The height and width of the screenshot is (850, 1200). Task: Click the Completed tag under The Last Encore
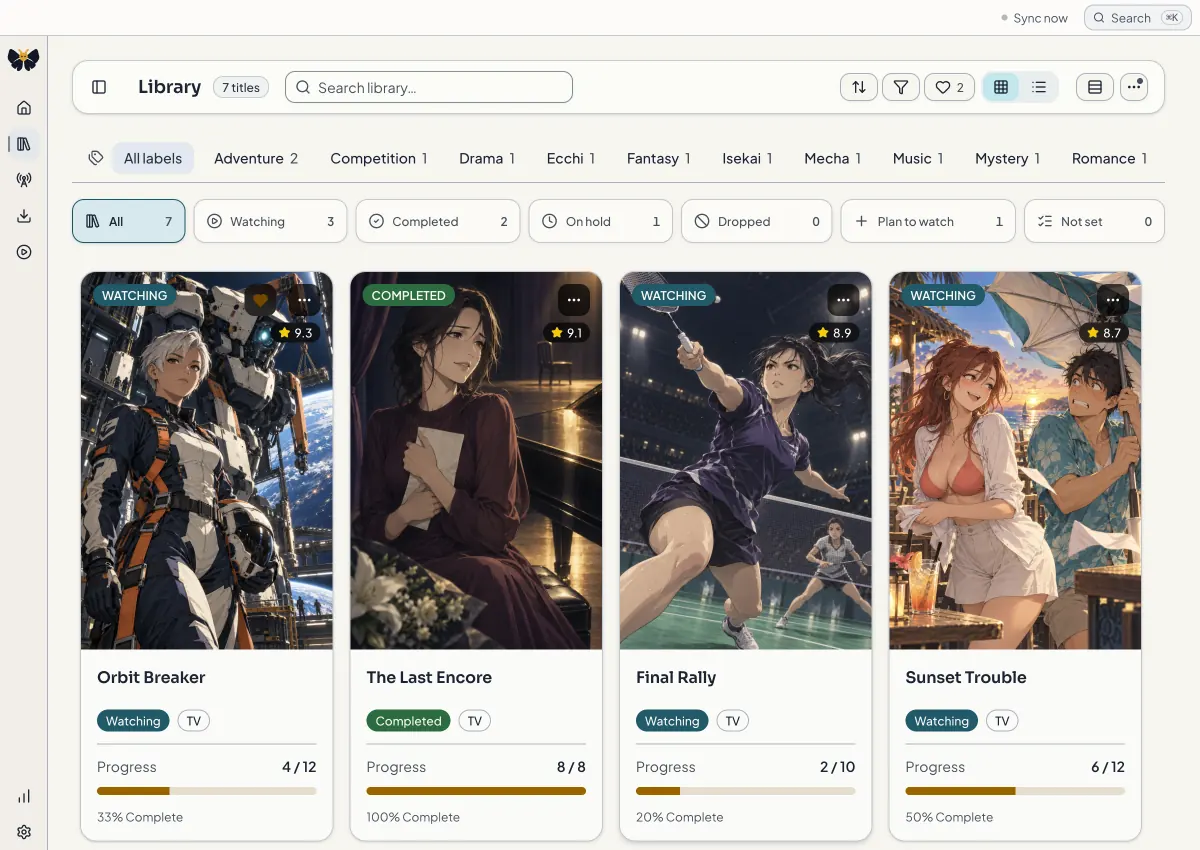coord(408,721)
